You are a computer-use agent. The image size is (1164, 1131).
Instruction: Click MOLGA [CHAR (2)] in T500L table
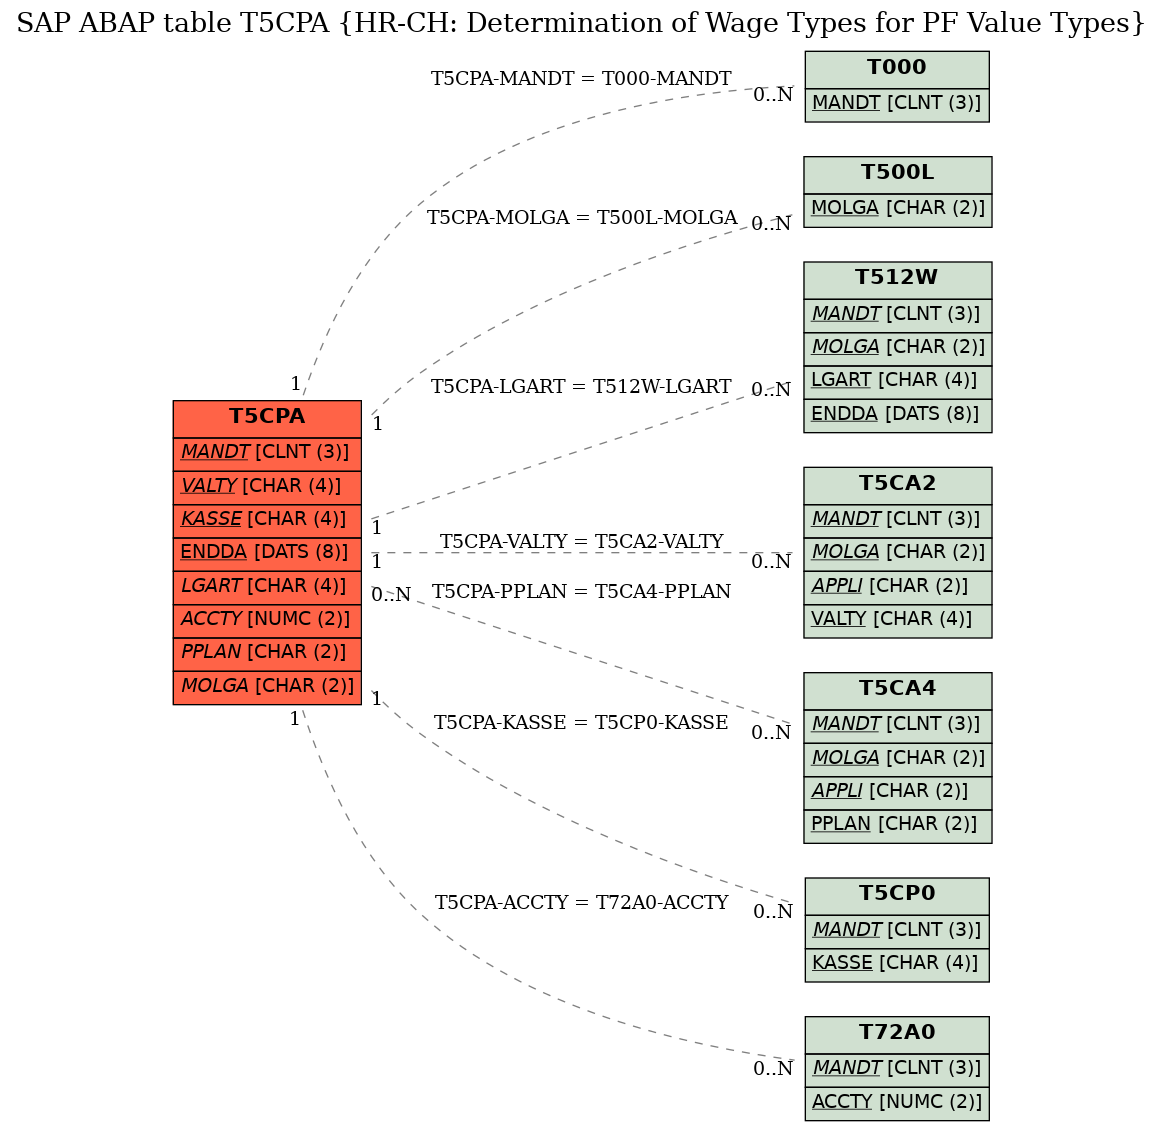[897, 209]
